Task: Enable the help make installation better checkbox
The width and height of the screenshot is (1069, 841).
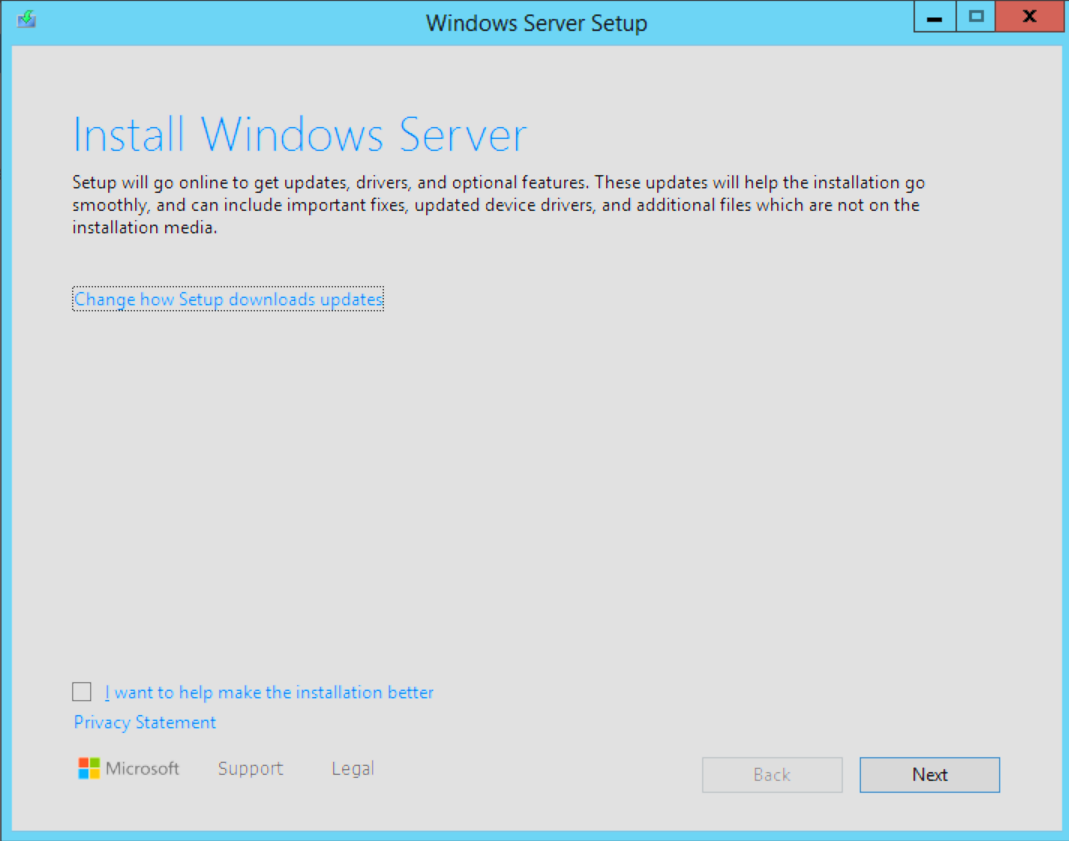Action: point(82,692)
